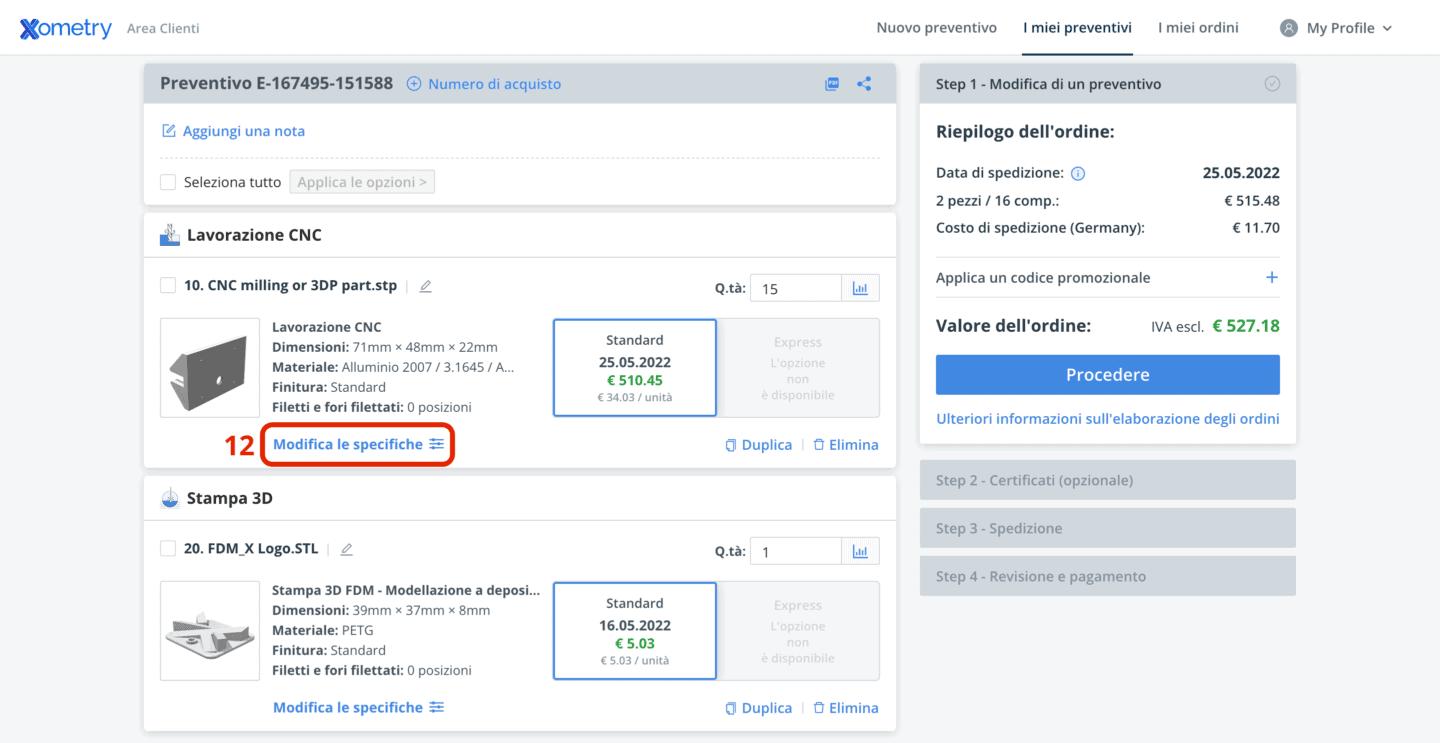Tick the Seleziona tutto checkbox
This screenshot has height=743, width=1440.
pos(168,182)
